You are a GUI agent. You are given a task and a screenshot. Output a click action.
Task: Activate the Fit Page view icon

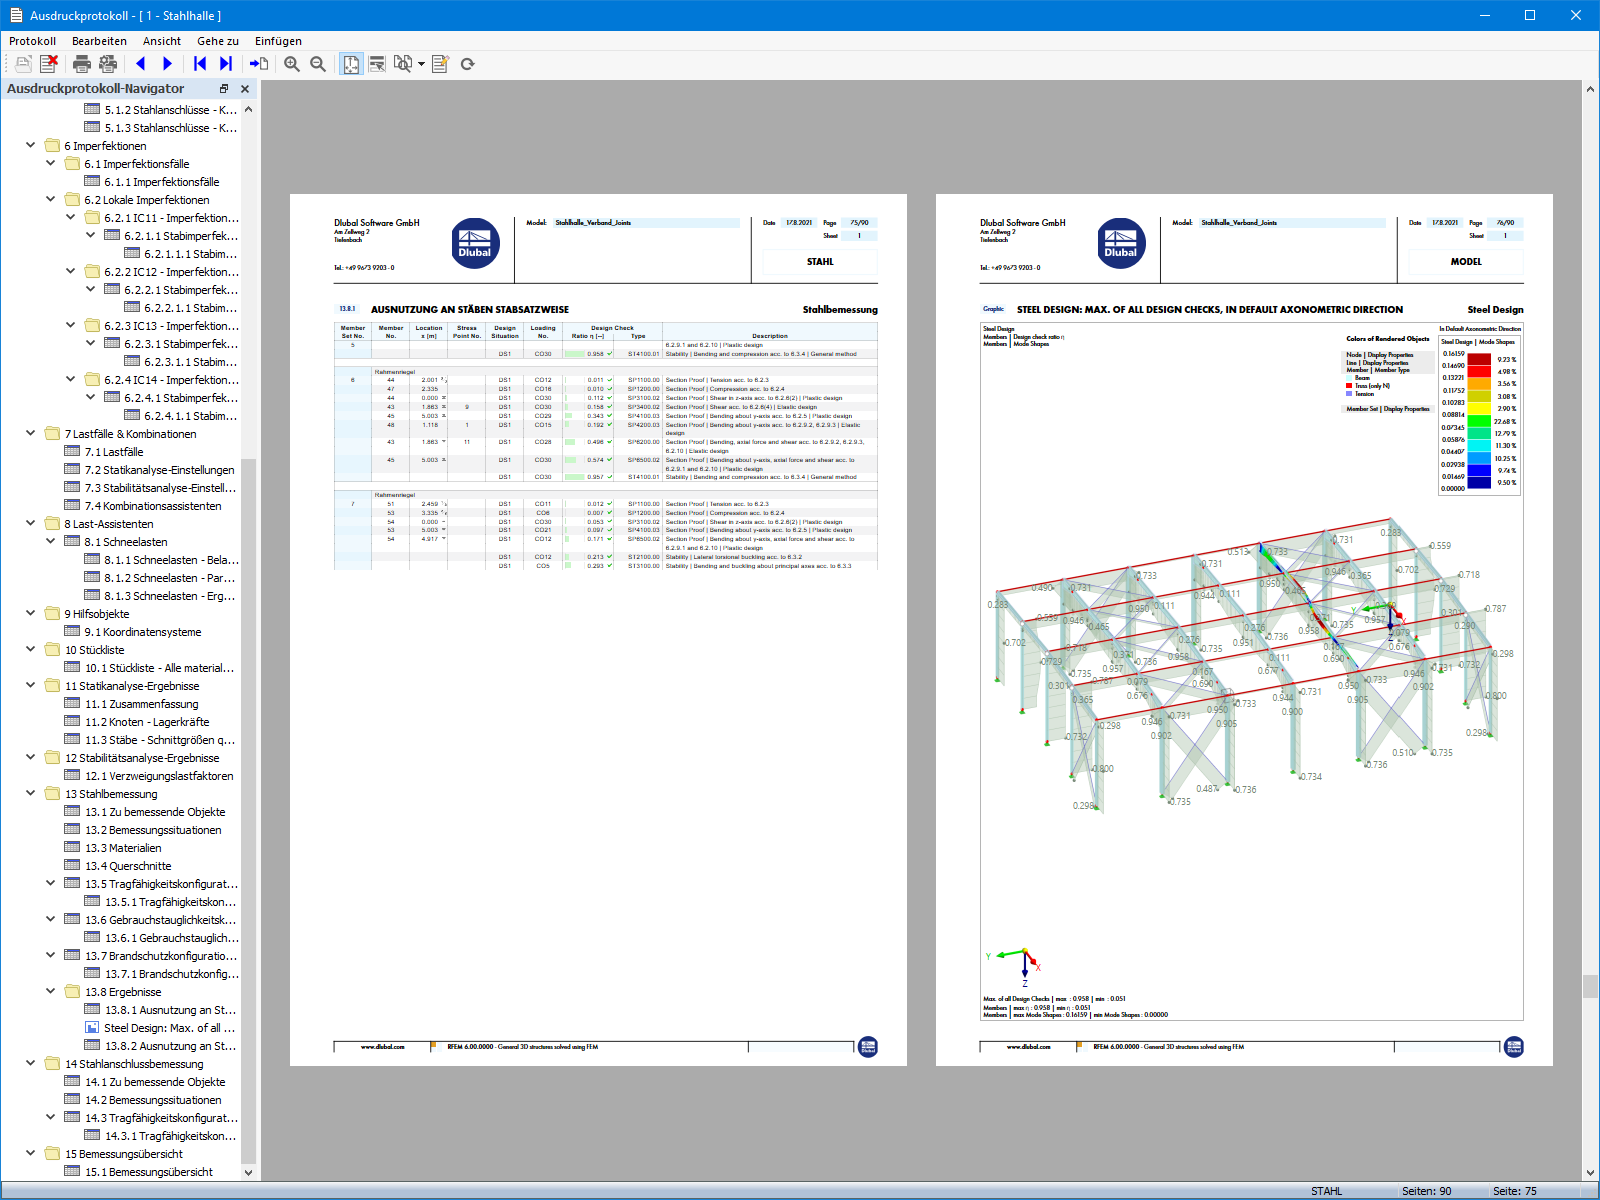pos(351,63)
